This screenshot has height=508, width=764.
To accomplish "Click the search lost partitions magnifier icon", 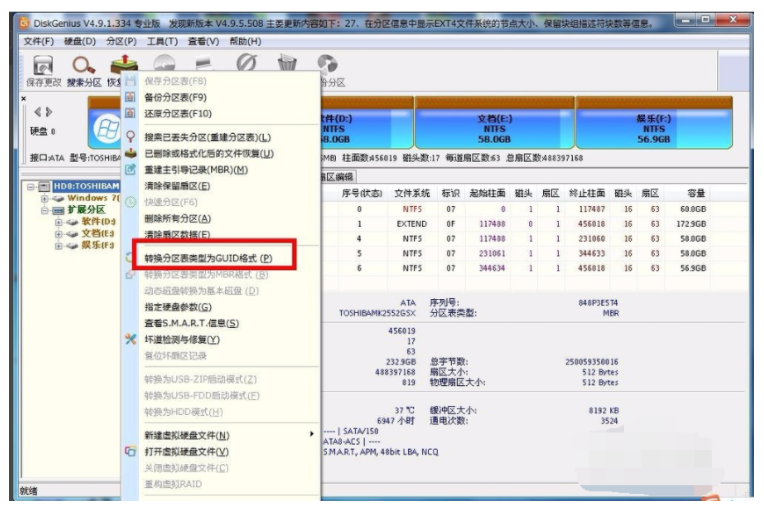I will [x=130, y=137].
